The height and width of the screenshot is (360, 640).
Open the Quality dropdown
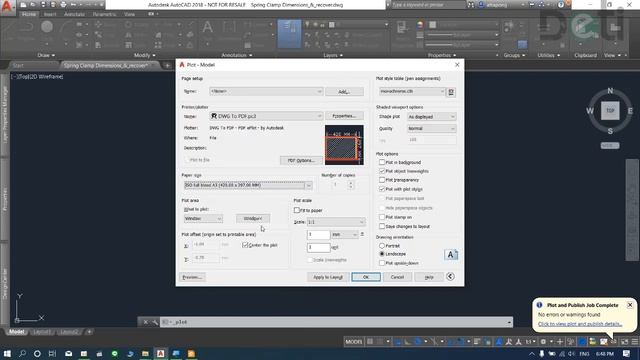[431, 129]
